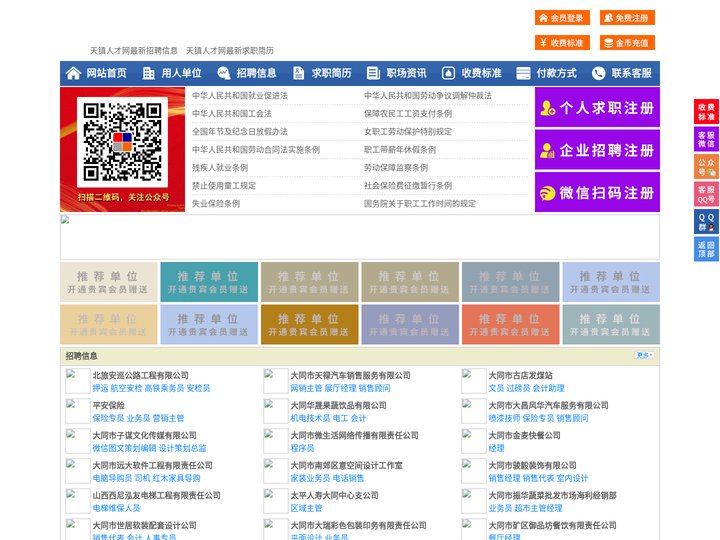Open 中华人民共和国就业促进法 link

pyautogui.click(x=240, y=96)
